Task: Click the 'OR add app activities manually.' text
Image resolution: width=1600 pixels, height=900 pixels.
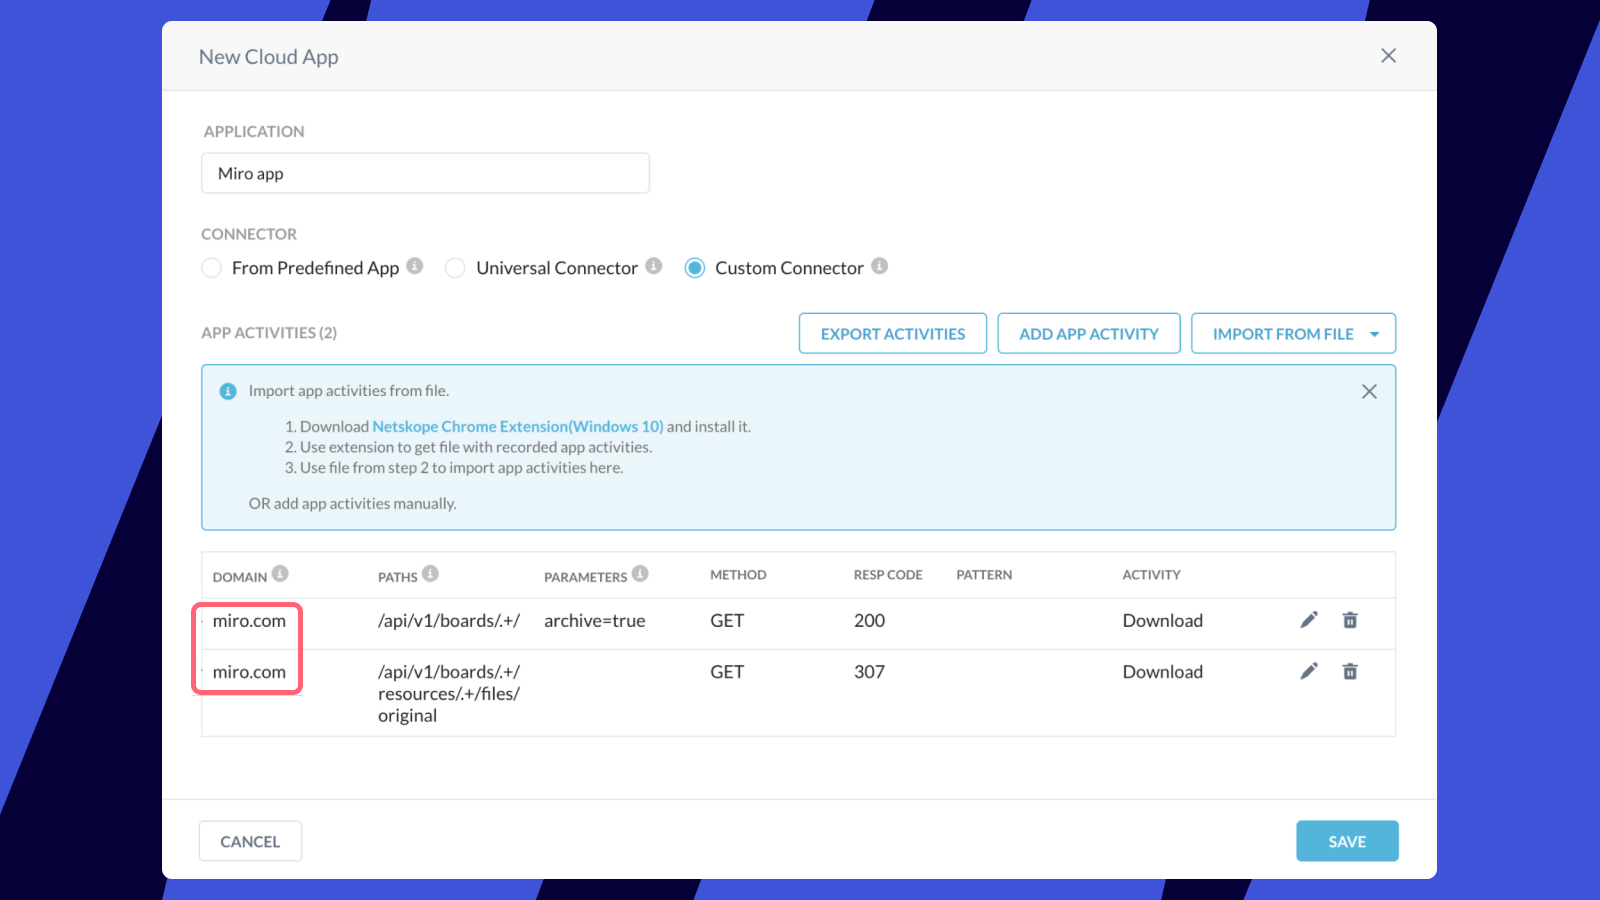Action: coord(353,504)
